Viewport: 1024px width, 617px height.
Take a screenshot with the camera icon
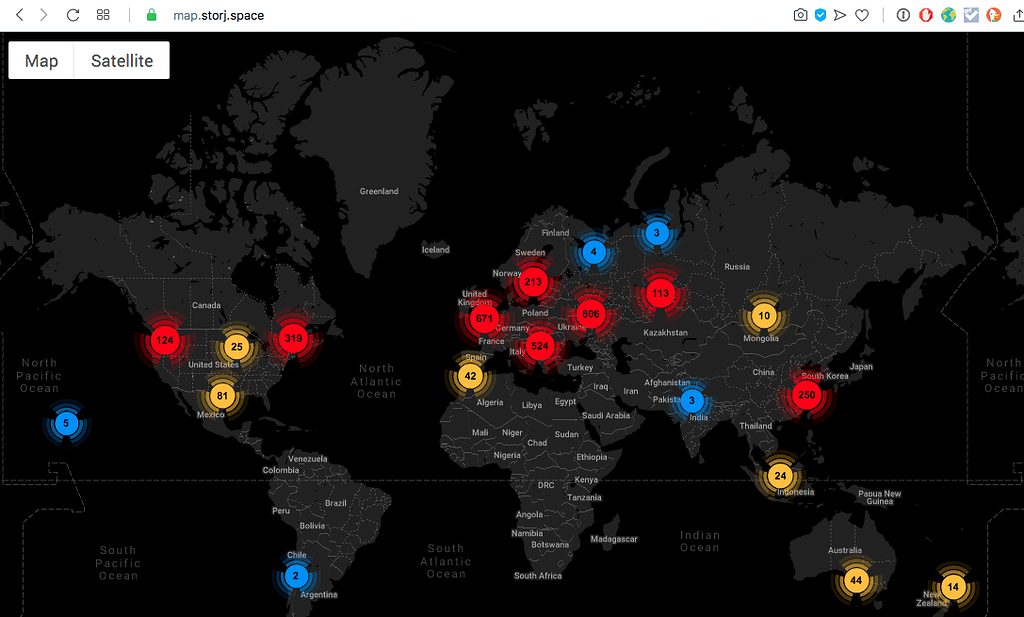[x=799, y=14]
